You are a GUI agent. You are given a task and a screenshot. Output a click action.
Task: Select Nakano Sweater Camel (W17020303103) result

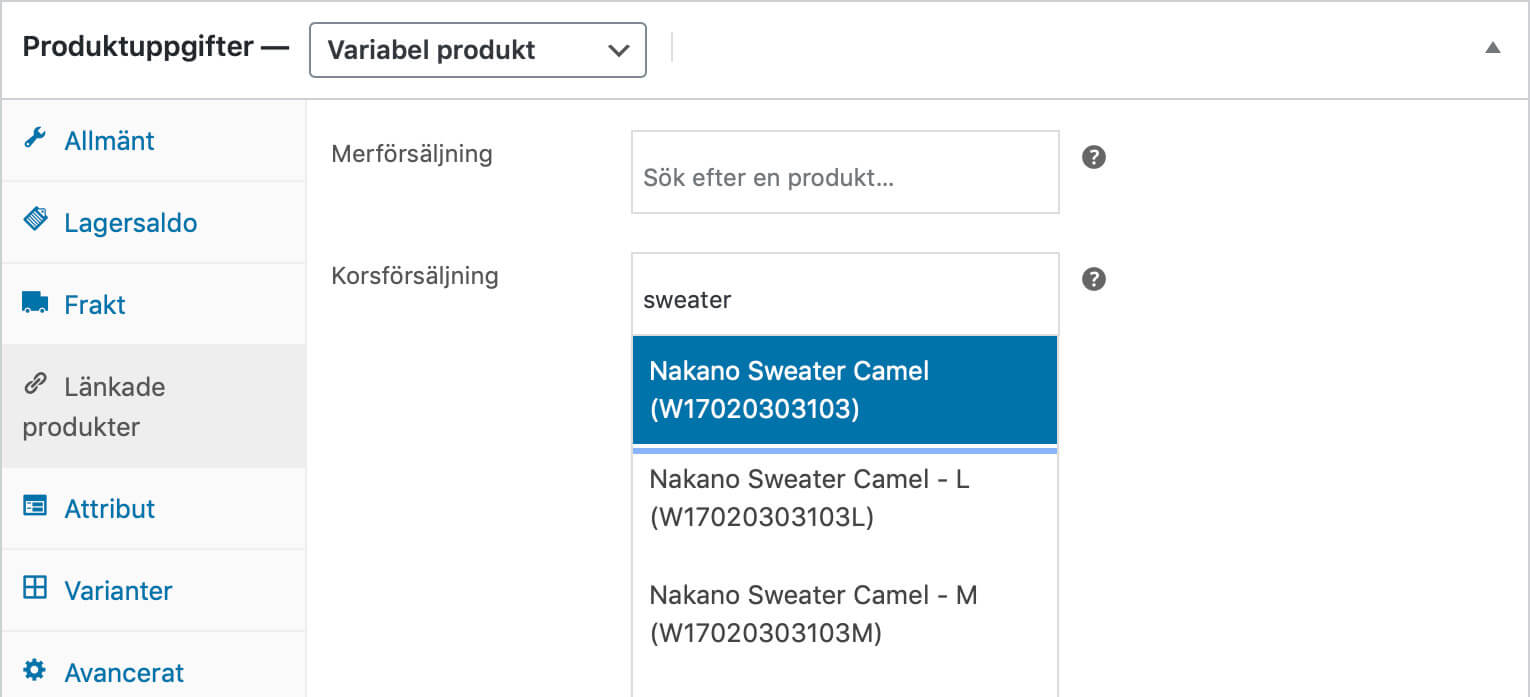[844, 390]
